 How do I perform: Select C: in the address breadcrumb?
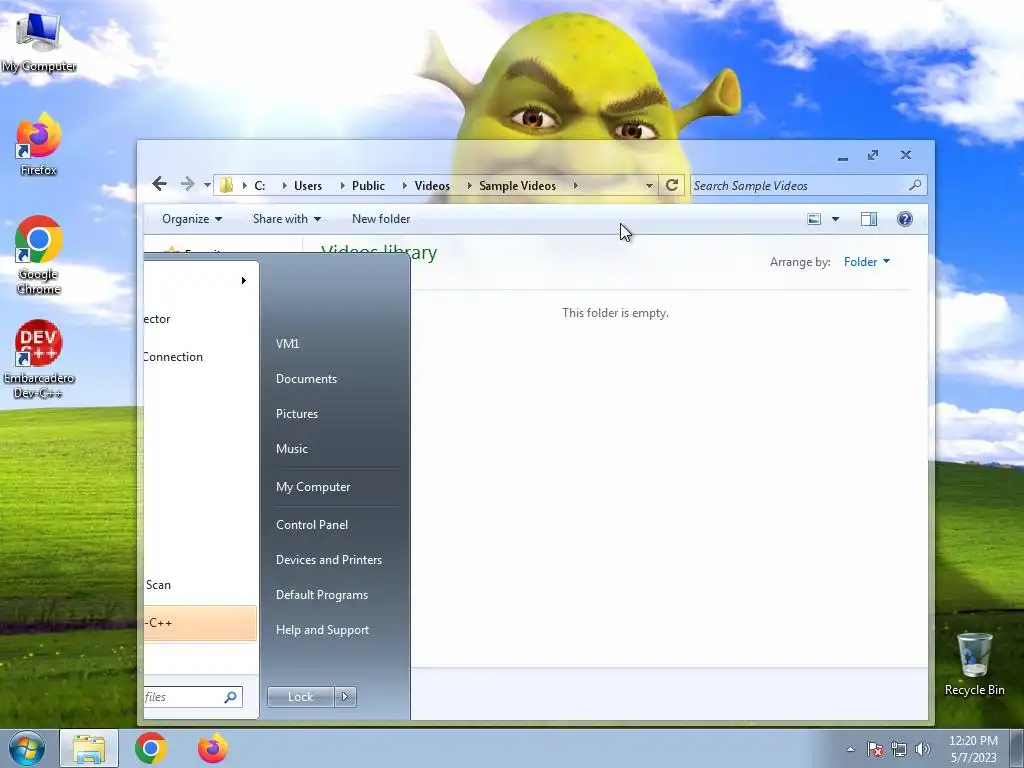tap(259, 185)
